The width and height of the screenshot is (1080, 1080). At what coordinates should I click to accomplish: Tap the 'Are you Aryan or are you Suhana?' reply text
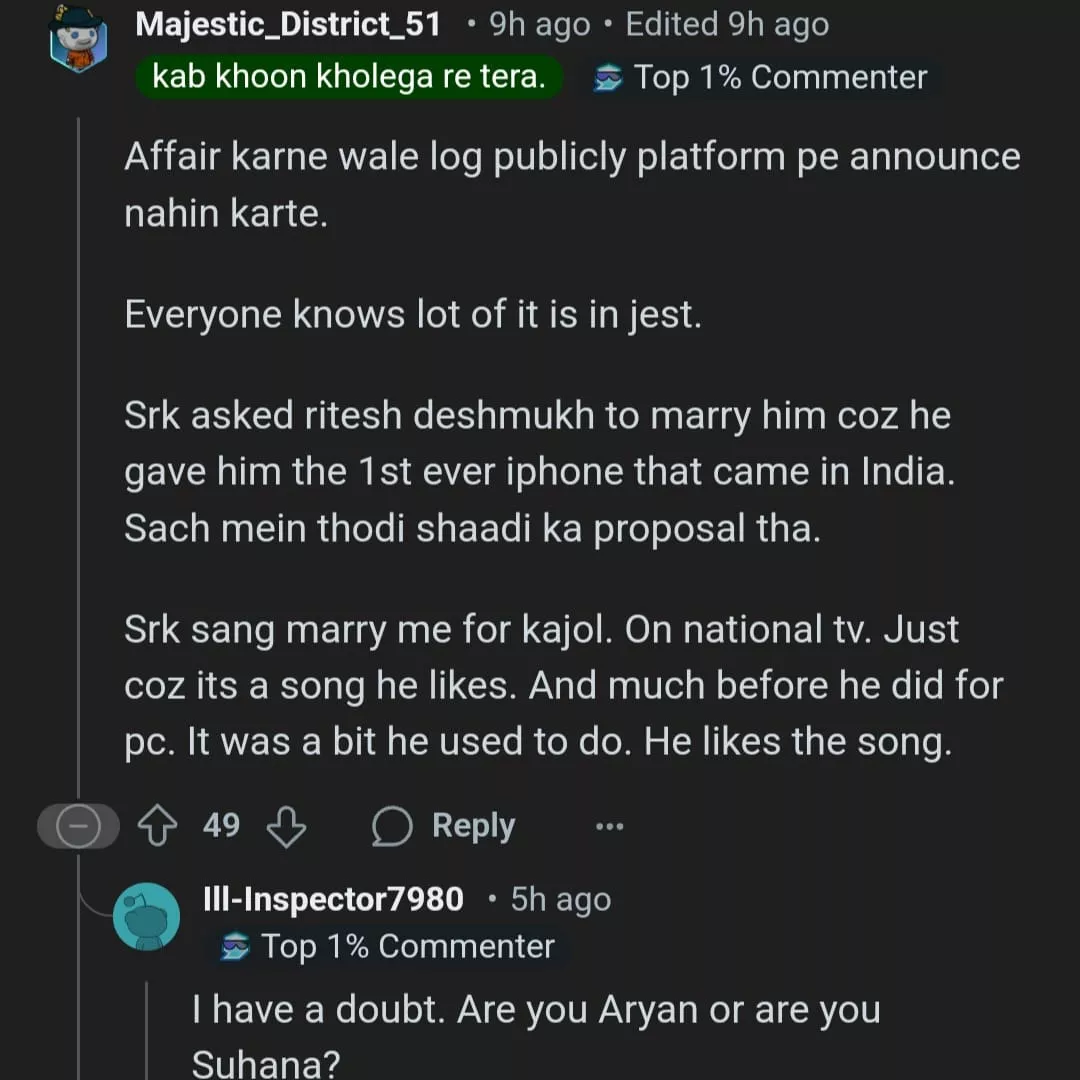(x=535, y=1035)
